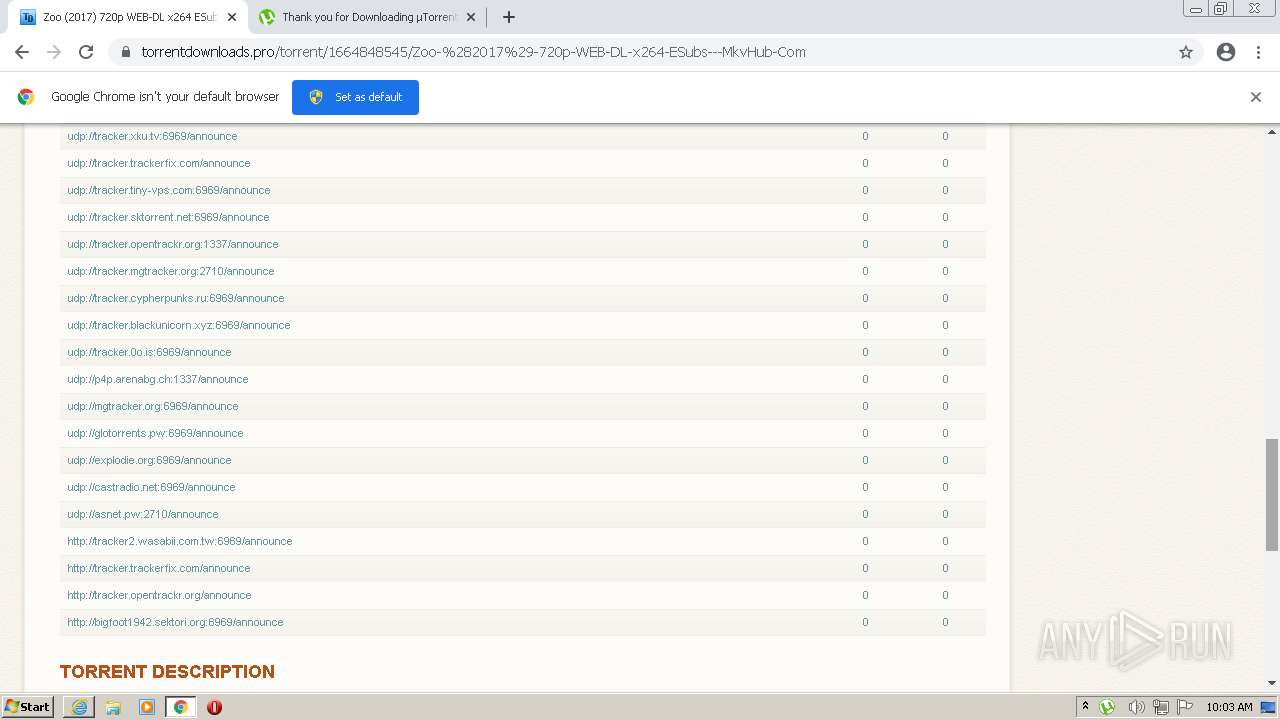Launch Internet Explorer from the taskbar
The width and height of the screenshot is (1280, 720).
point(79,707)
